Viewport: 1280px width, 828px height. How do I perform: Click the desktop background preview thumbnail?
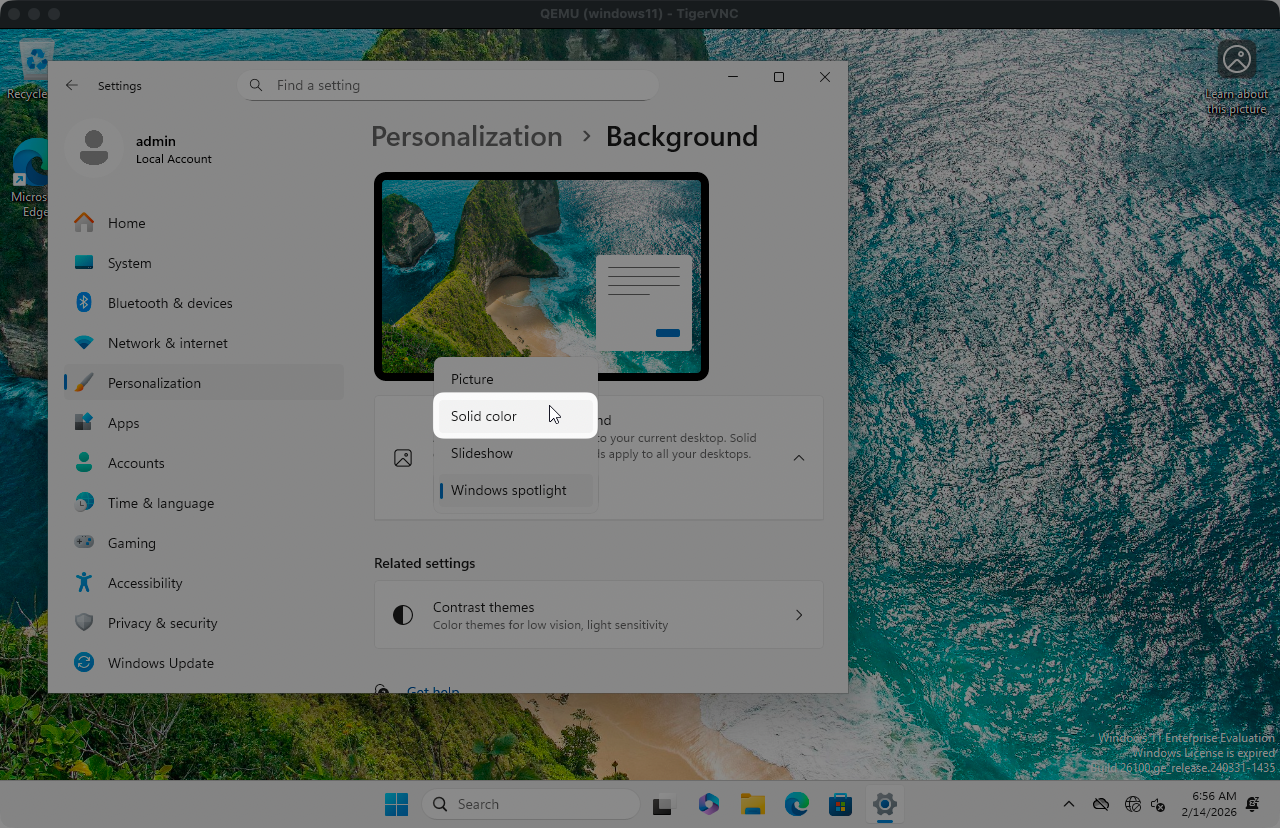pos(541,276)
